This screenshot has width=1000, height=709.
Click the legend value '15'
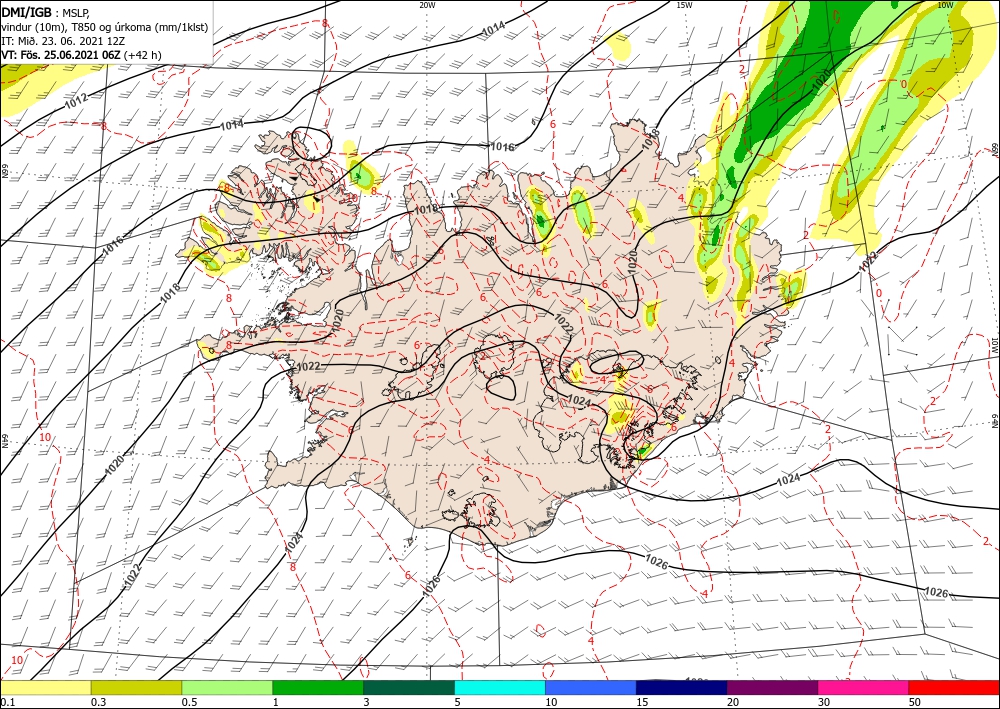pyautogui.click(x=642, y=702)
